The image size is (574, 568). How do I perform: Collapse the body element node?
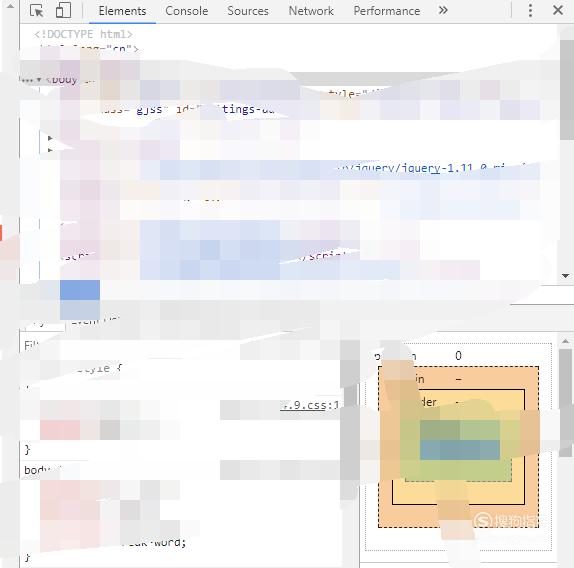tap(39, 79)
